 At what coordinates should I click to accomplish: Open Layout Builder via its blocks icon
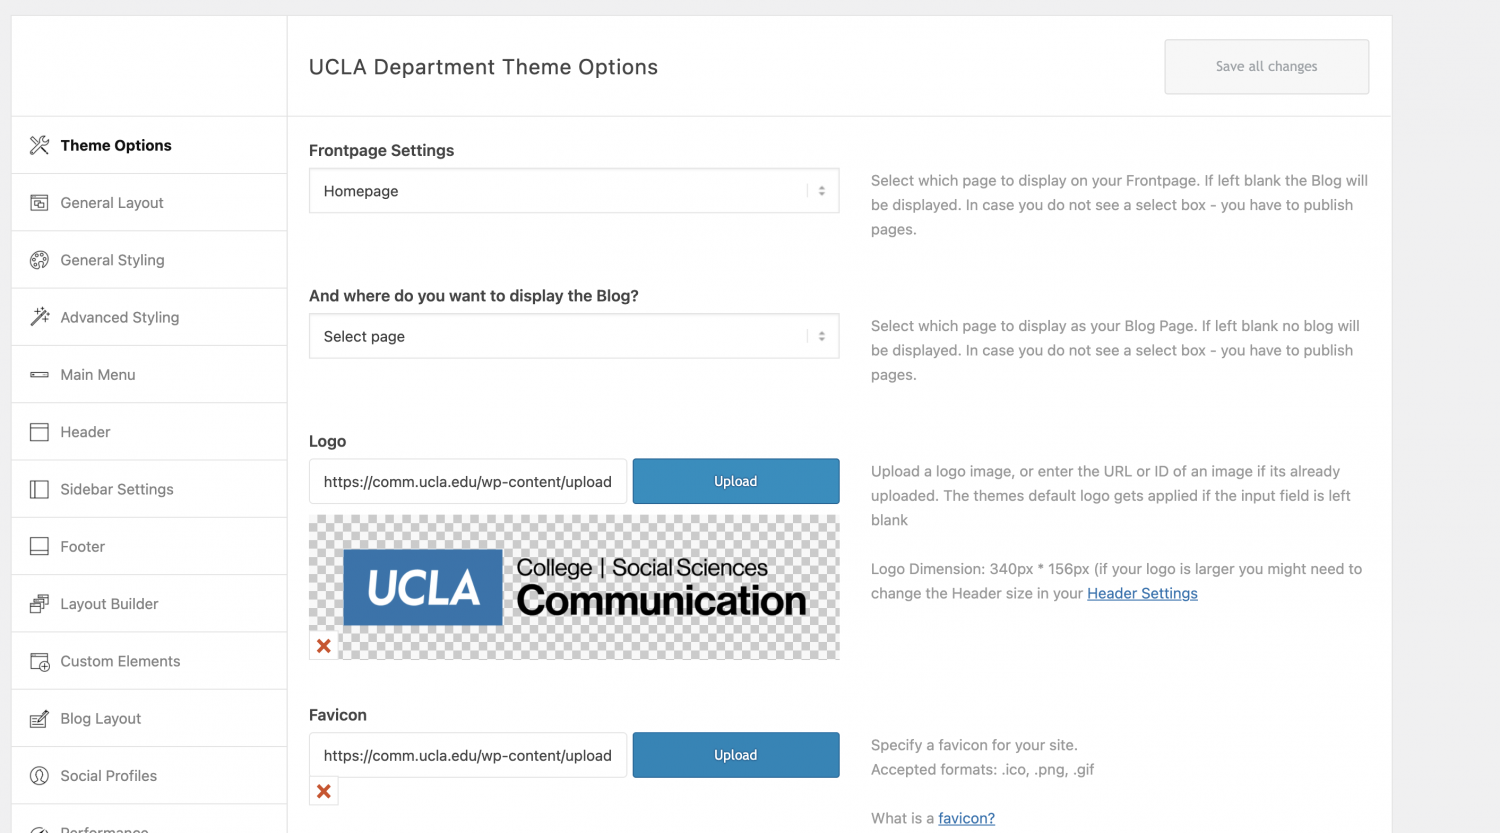(x=38, y=603)
